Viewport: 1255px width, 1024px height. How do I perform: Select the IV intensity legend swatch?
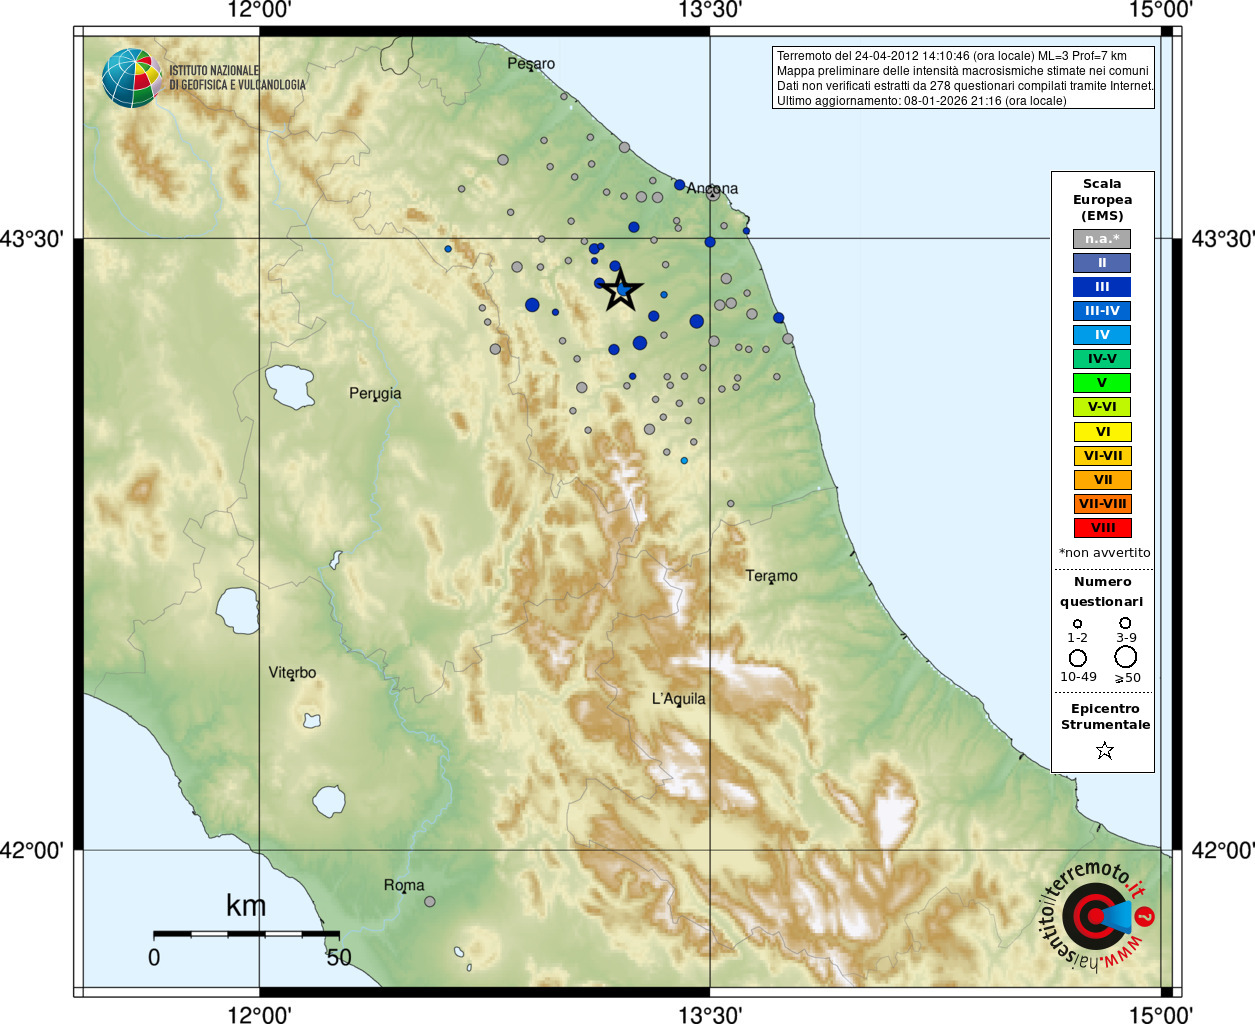coord(1102,335)
